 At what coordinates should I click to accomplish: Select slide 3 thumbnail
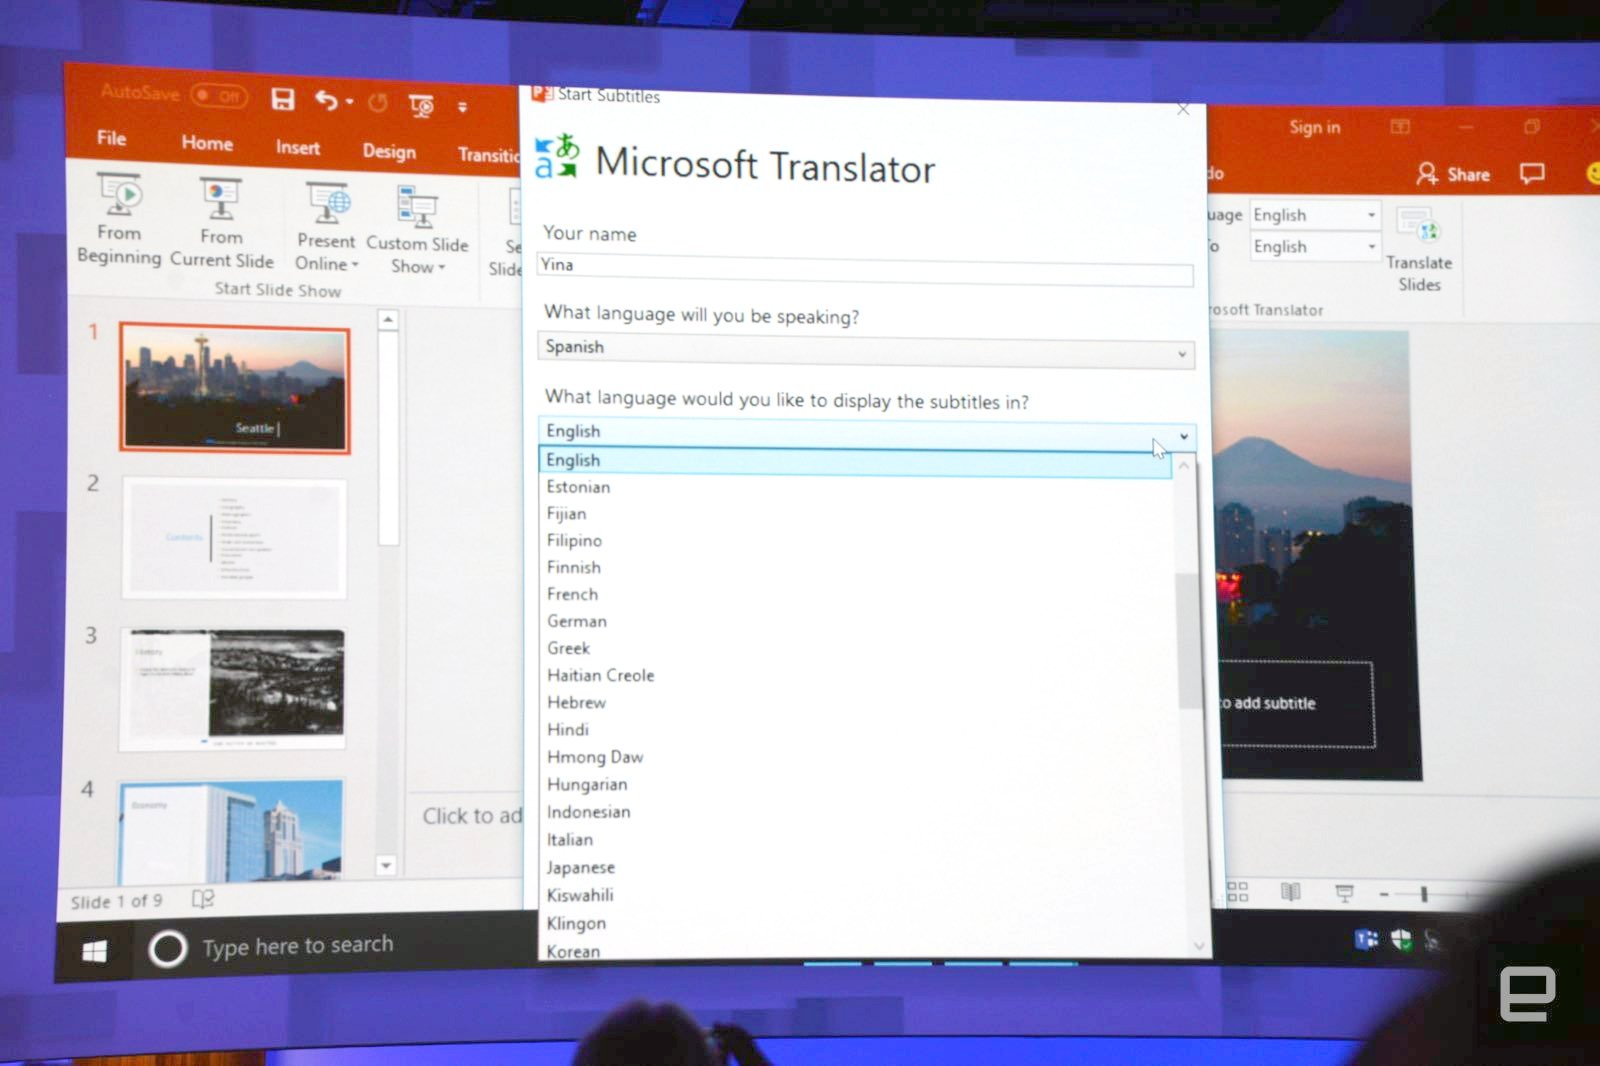(x=233, y=689)
